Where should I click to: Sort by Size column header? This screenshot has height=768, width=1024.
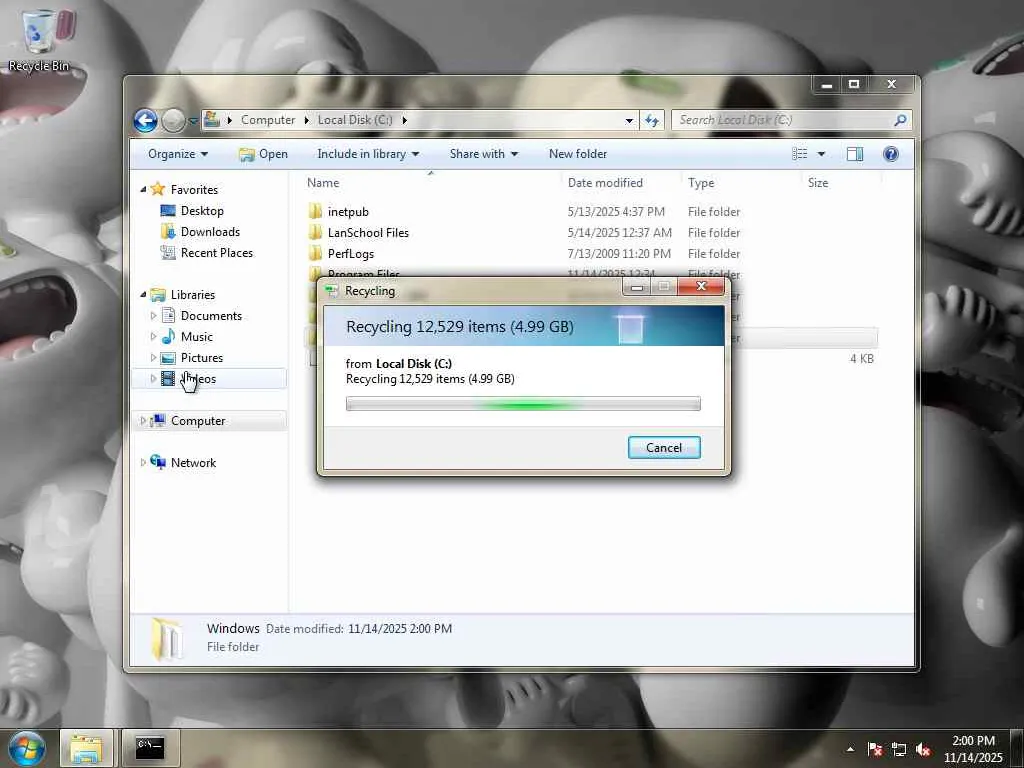click(x=841, y=183)
